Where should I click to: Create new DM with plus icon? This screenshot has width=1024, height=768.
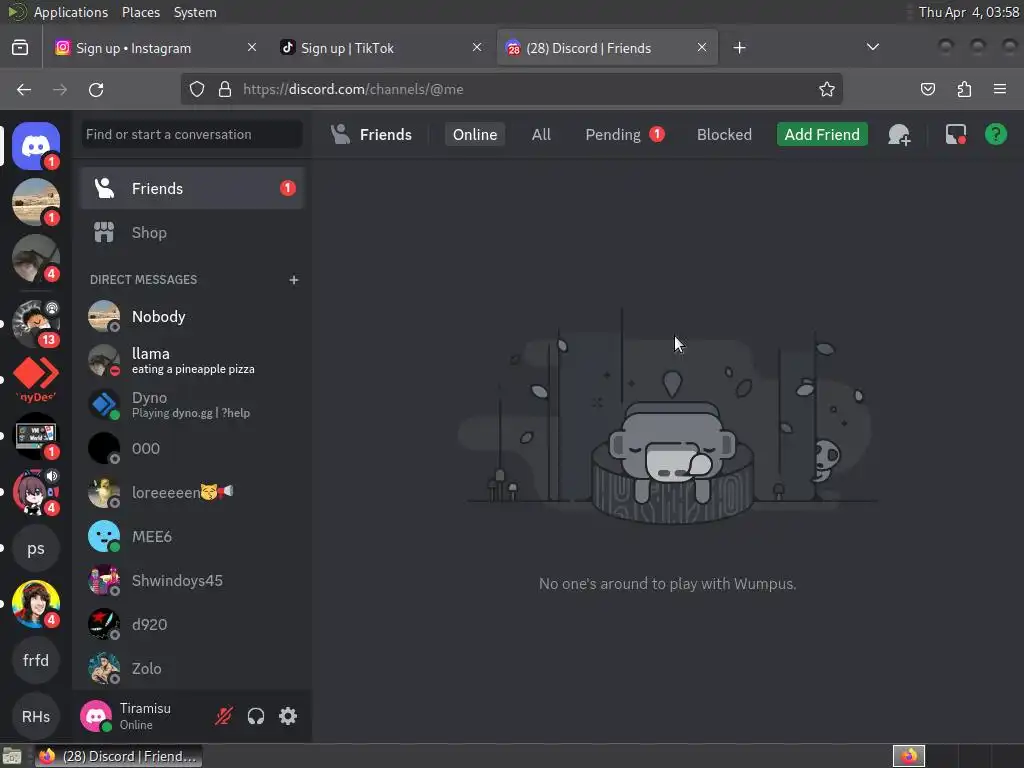pos(294,280)
